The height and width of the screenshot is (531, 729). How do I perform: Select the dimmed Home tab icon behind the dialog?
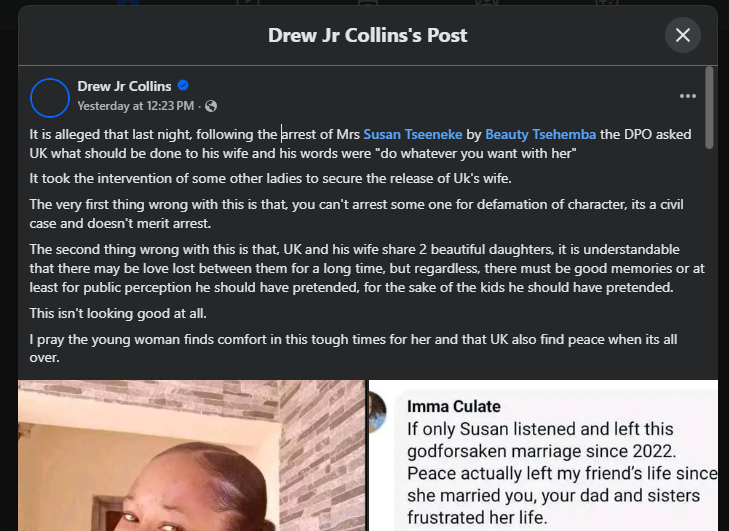coord(128,3)
